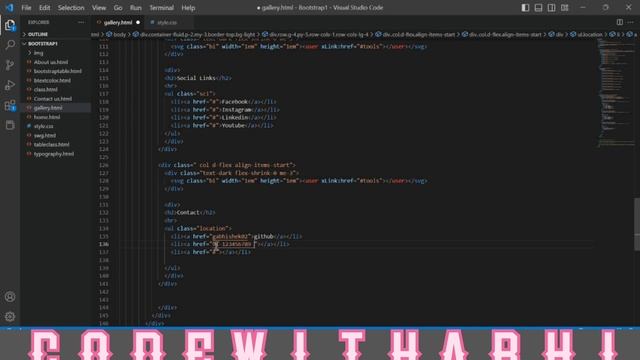This screenshot has height=360, width=640.
Task: Switch to the gallery.html editor tab
Action: [x=118, y=22]
